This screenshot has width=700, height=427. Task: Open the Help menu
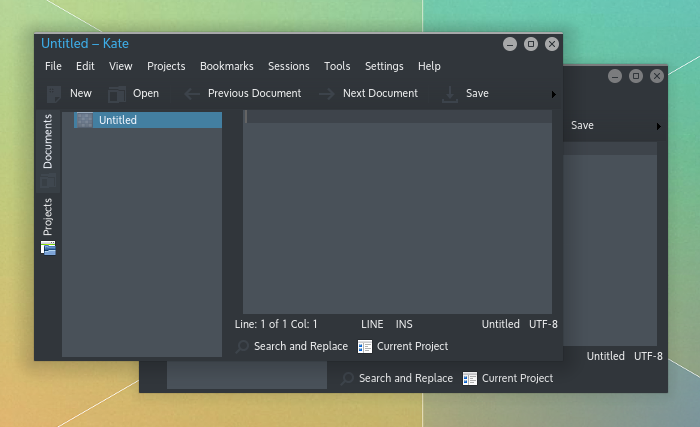pyautogui.click(x=429, y=66)
